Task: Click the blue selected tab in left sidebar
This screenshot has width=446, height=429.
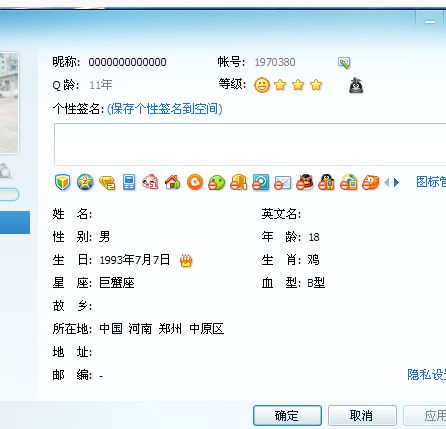Action: [15, 222]
